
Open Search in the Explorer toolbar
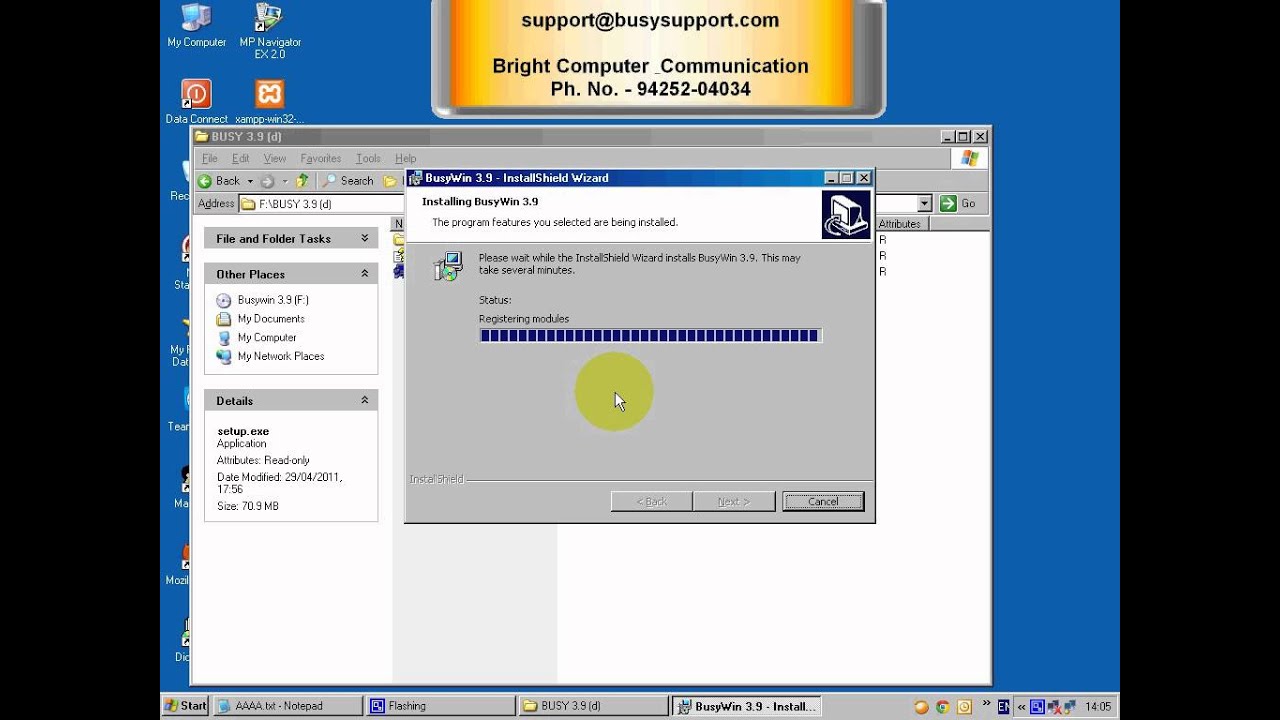[347, 181]
